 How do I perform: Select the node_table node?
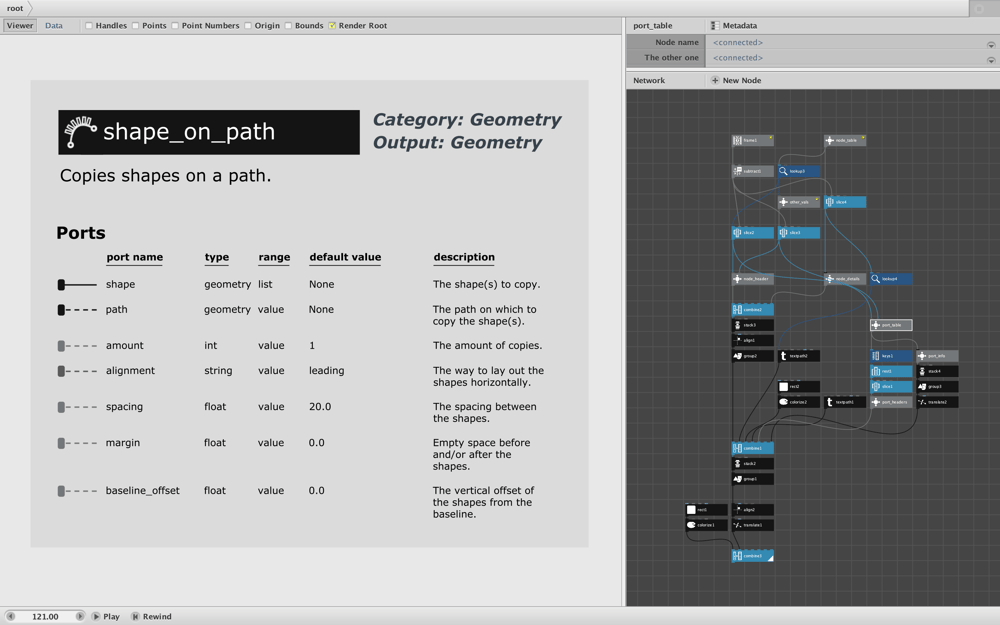845,140
